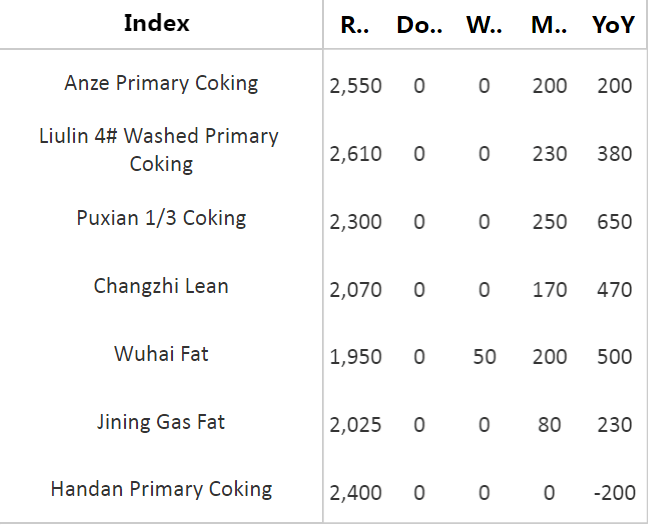
Task: Click Anze price value 2,550
Action: click(355, 86)
